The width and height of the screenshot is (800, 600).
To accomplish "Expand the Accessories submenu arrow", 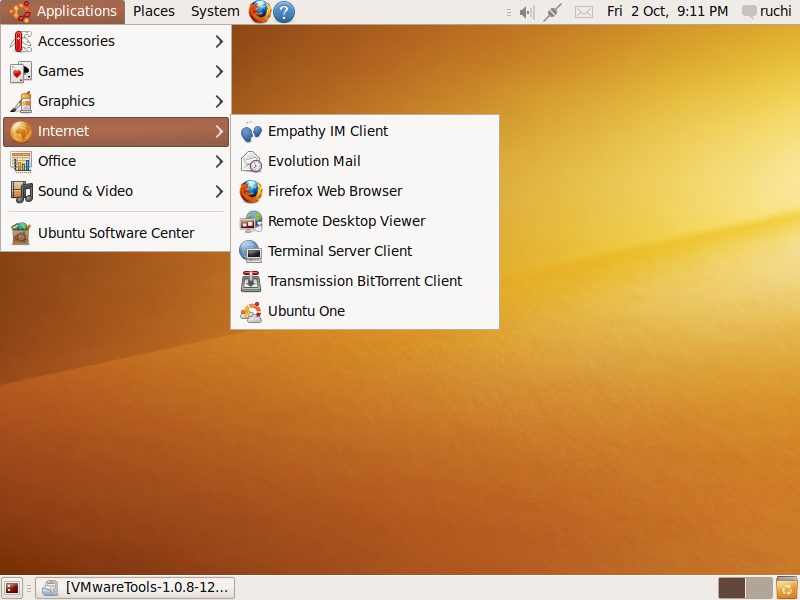I will tap(219, 41).
